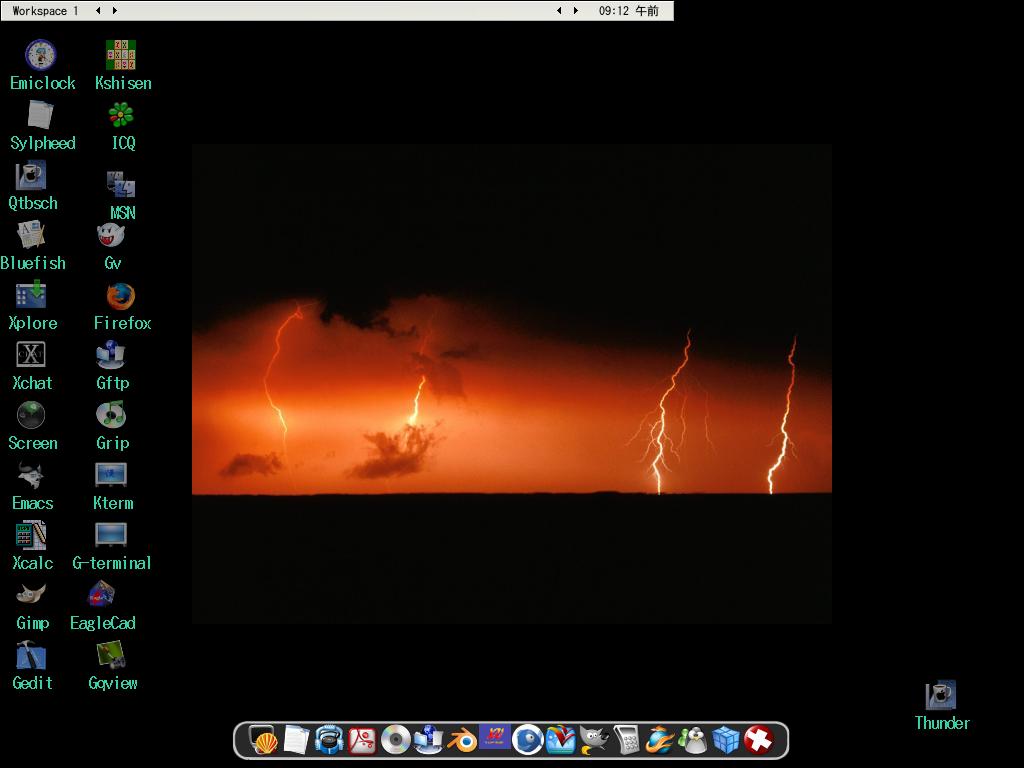Launch Blender from the bottom dock

tap(461, 740)
